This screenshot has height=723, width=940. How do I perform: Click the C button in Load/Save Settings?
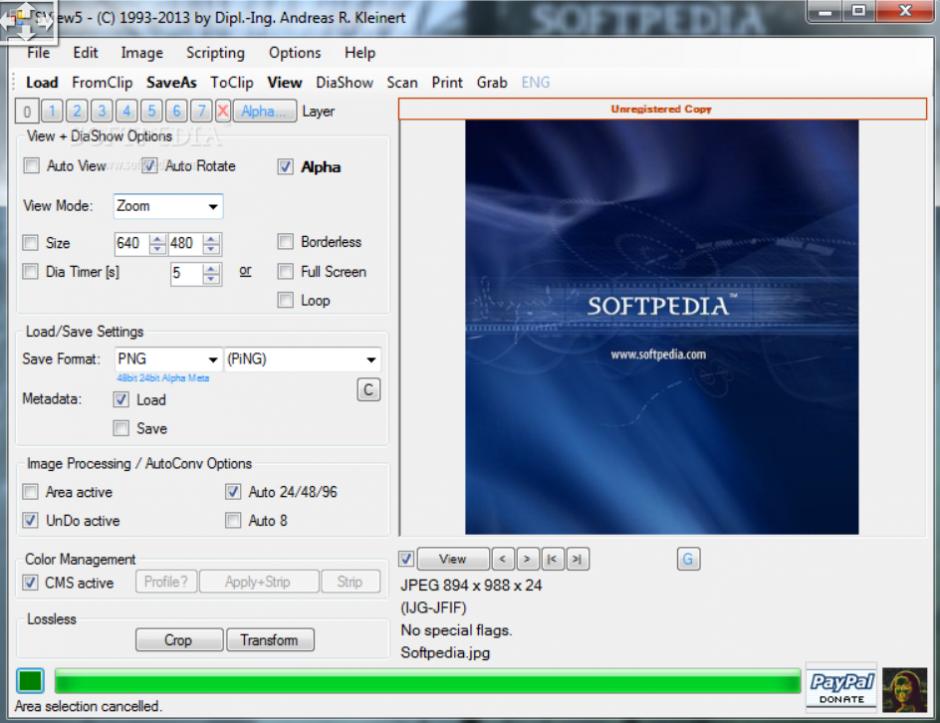(x=369, y=390)
